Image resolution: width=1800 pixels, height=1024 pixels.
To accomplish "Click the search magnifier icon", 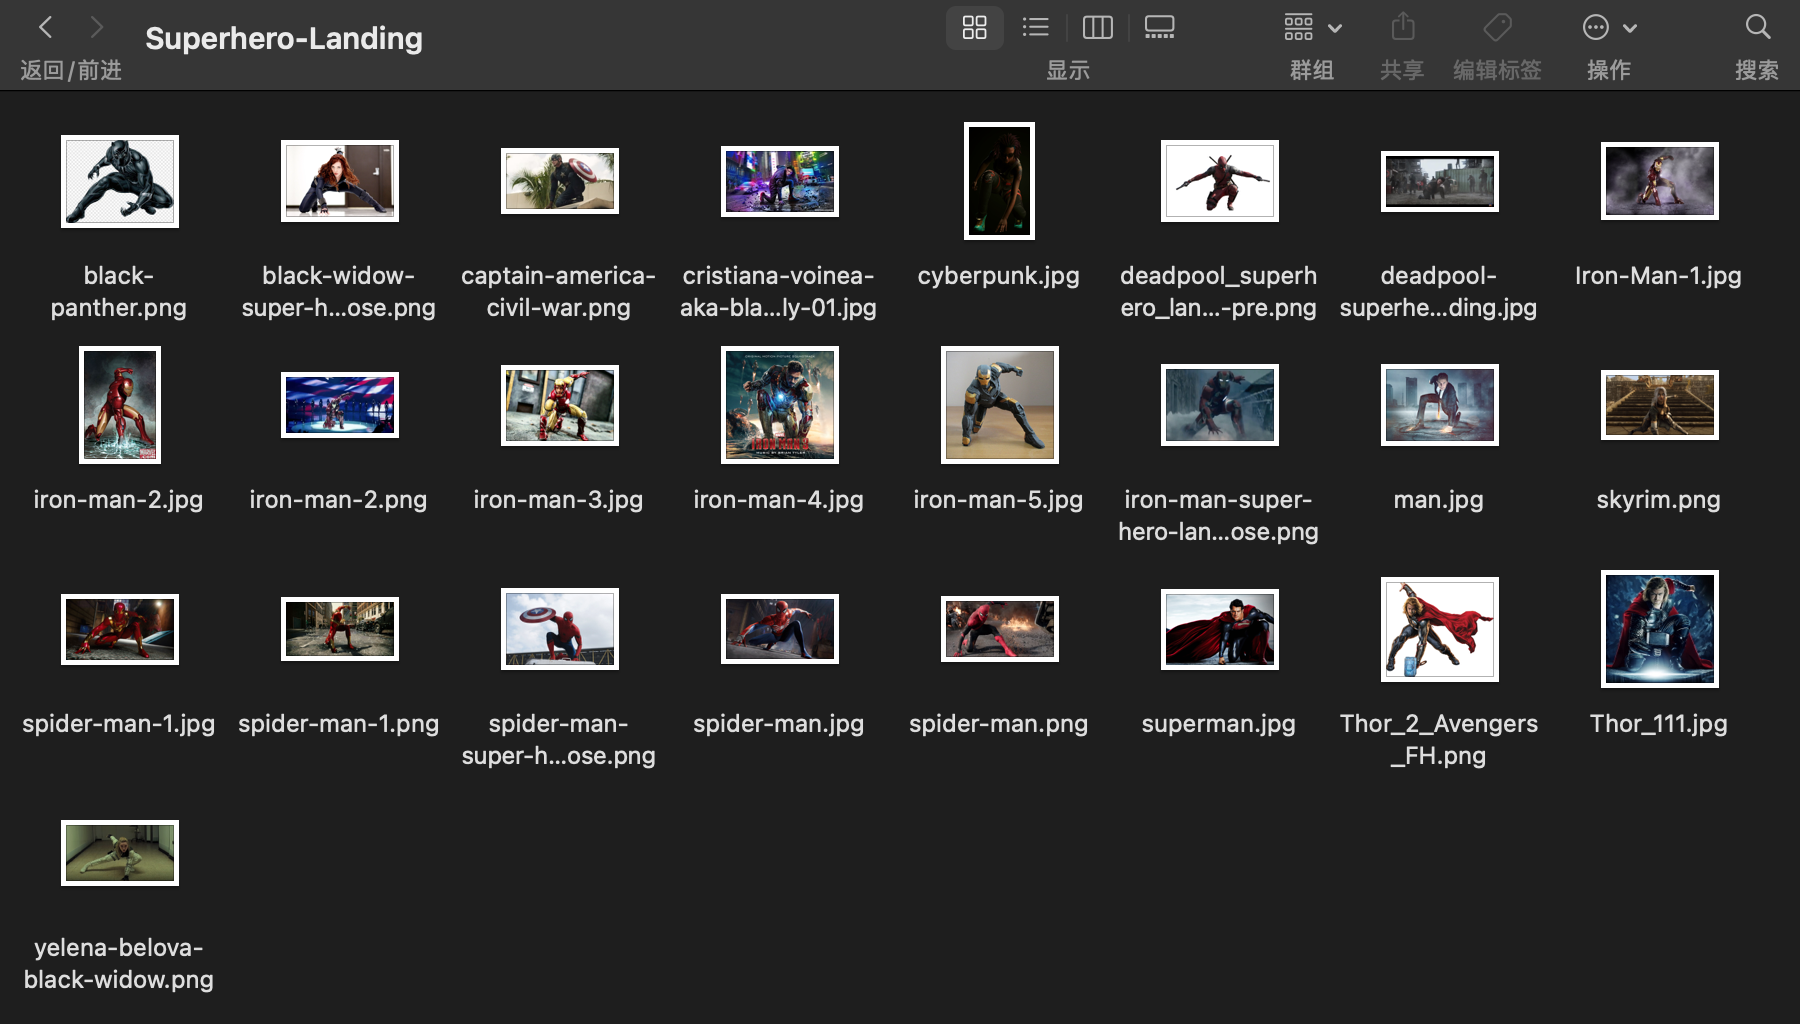I will coord(1757,27).
